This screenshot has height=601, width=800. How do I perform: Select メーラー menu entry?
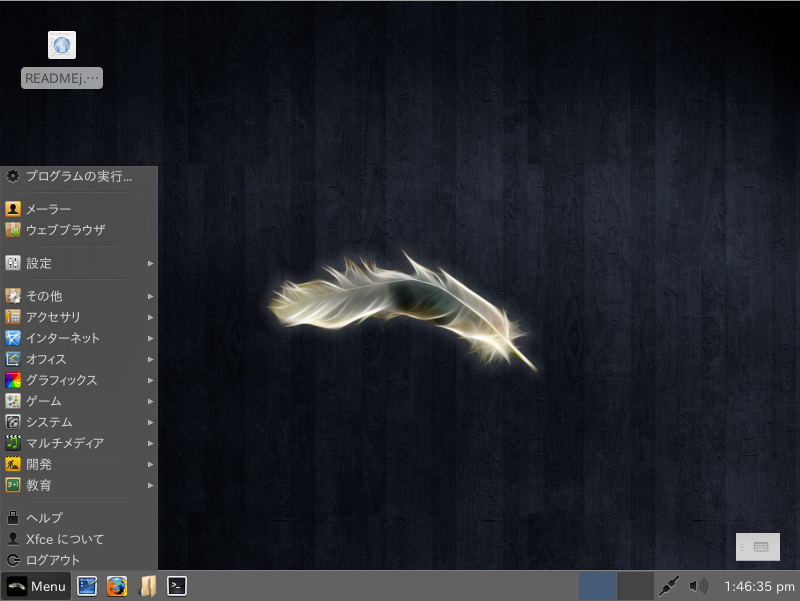pyautogui.click(x=79, y=209)
